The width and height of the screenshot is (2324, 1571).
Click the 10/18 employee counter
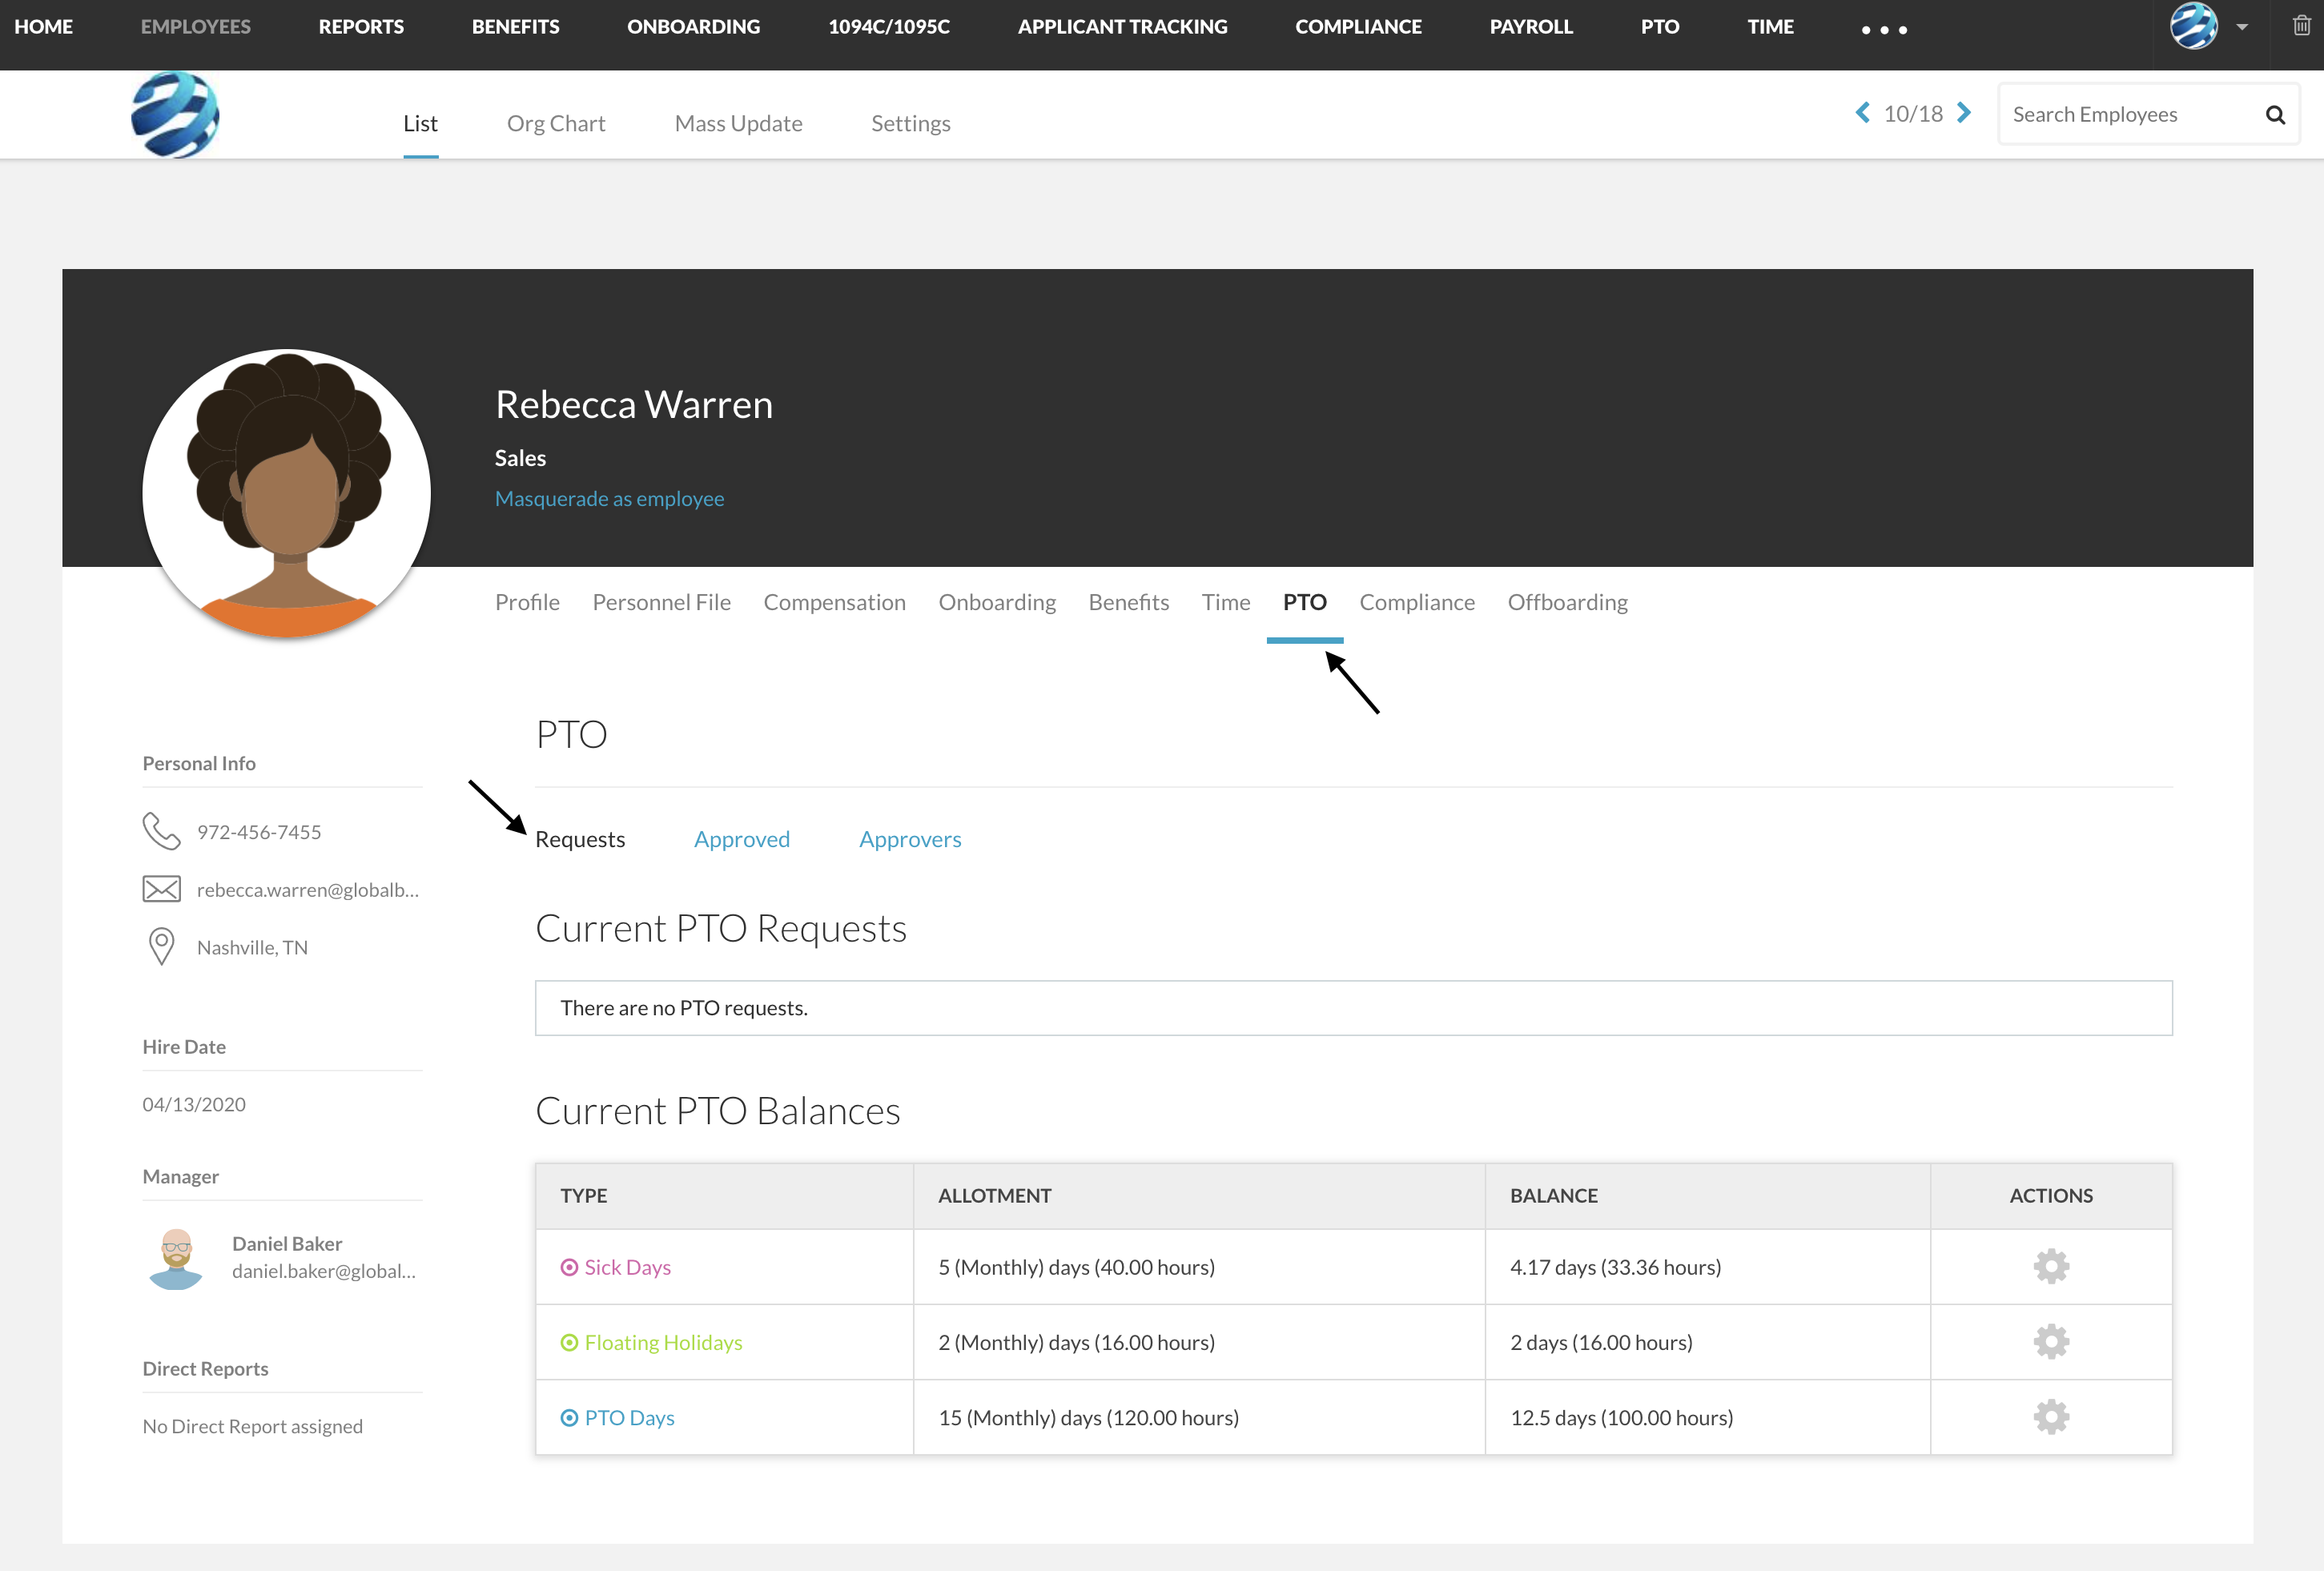(x=1913, y=114)
